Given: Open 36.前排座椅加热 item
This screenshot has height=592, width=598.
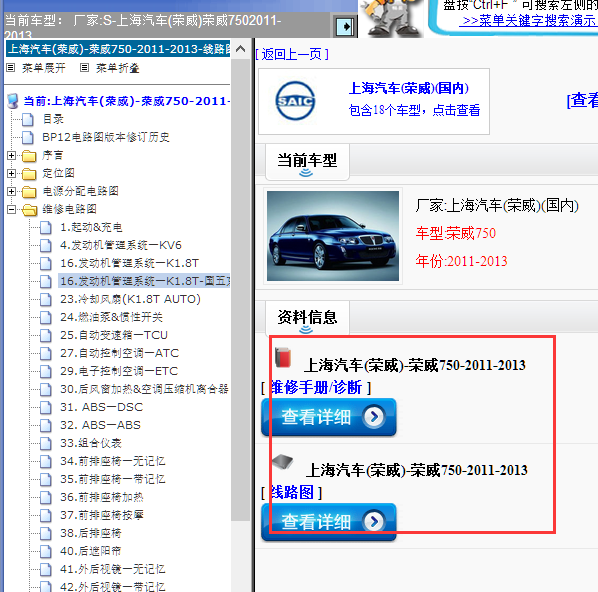Looking at the screenshot, I should (102, 497).
